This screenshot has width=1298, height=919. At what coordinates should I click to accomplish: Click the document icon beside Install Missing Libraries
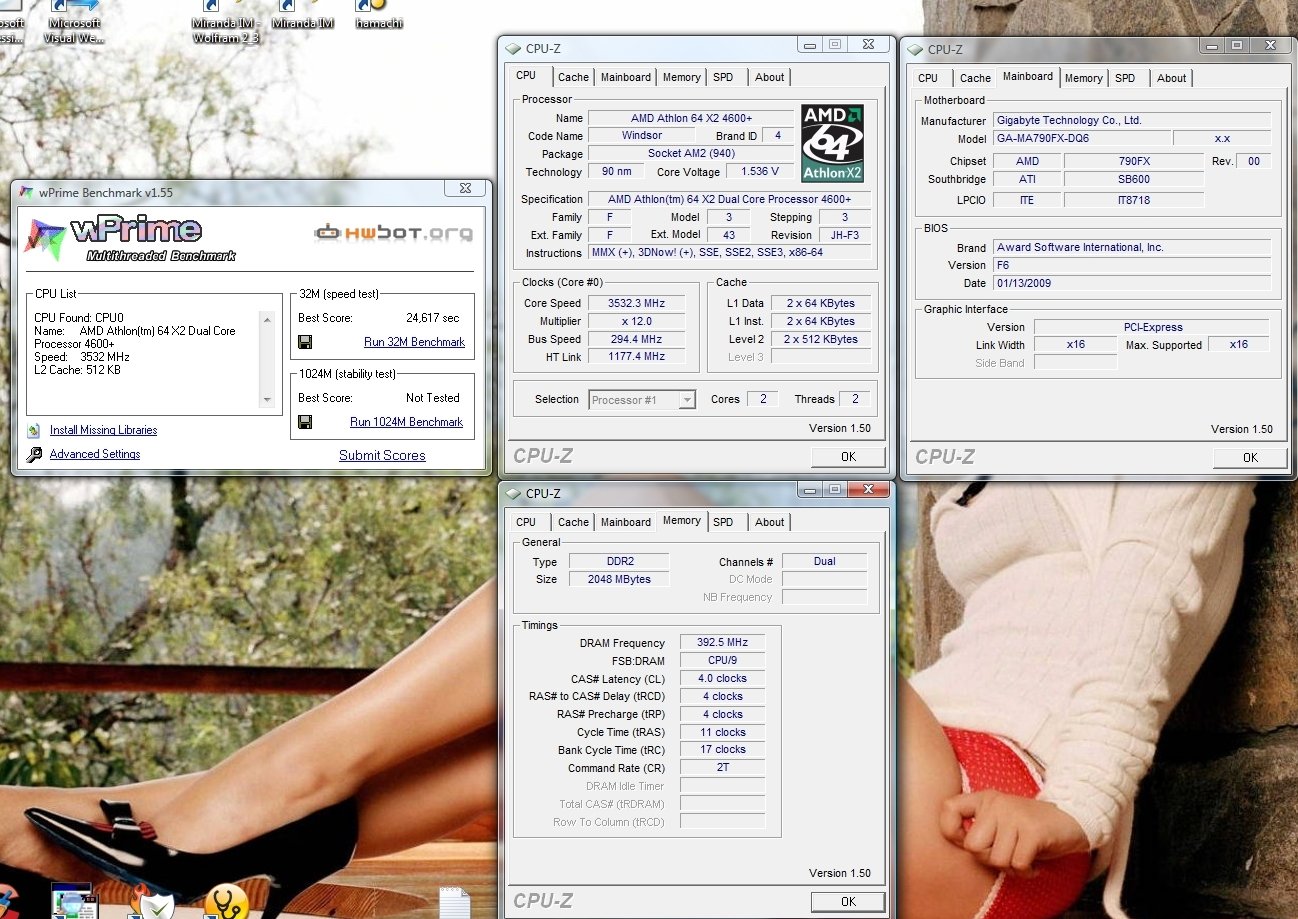tap(34, 430)
